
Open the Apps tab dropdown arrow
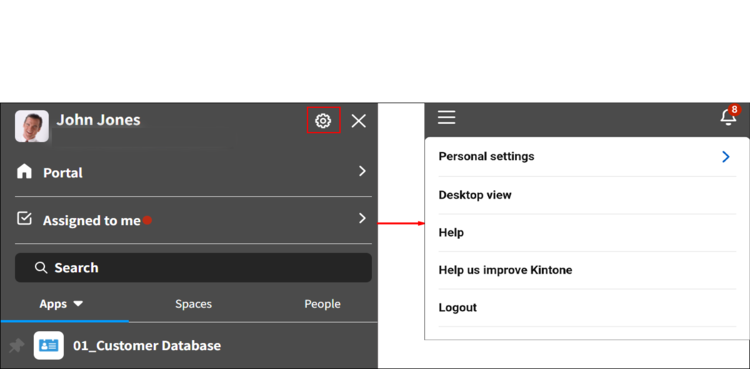(x=78, y=304)
